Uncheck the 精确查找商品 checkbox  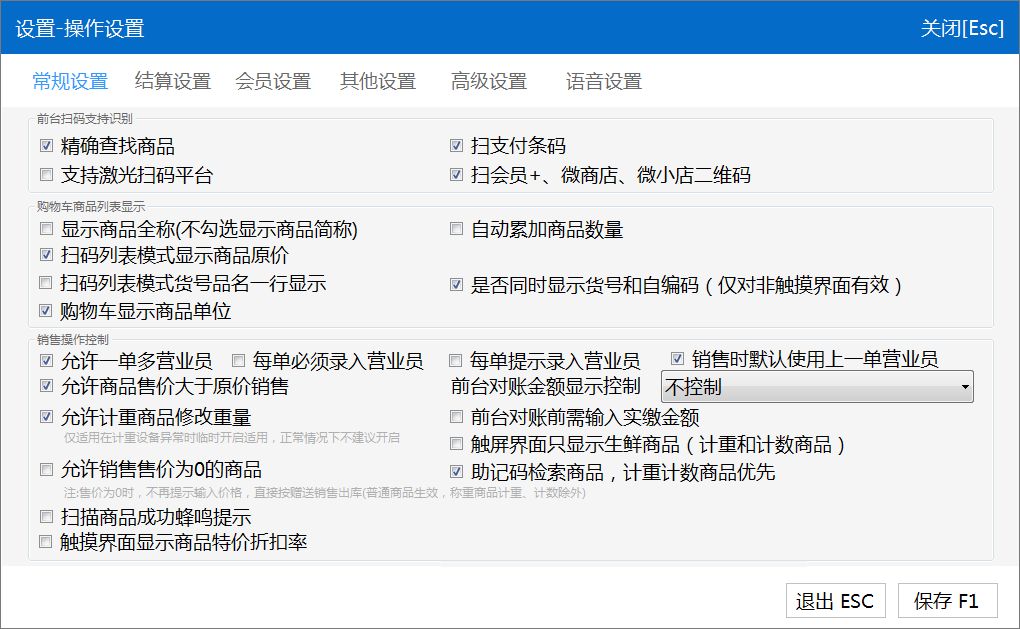(x=46, y=147)
